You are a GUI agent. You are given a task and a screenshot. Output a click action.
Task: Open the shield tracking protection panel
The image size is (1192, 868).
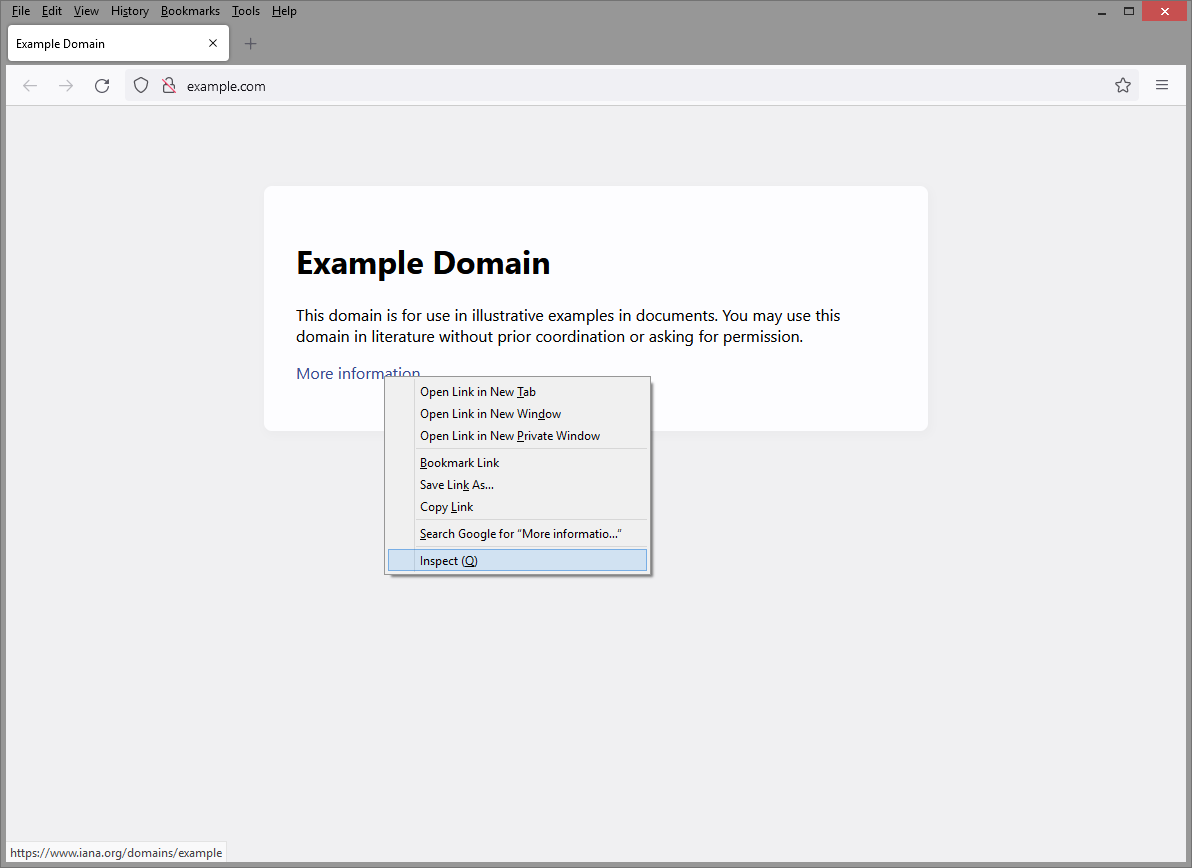click(140, 85)
